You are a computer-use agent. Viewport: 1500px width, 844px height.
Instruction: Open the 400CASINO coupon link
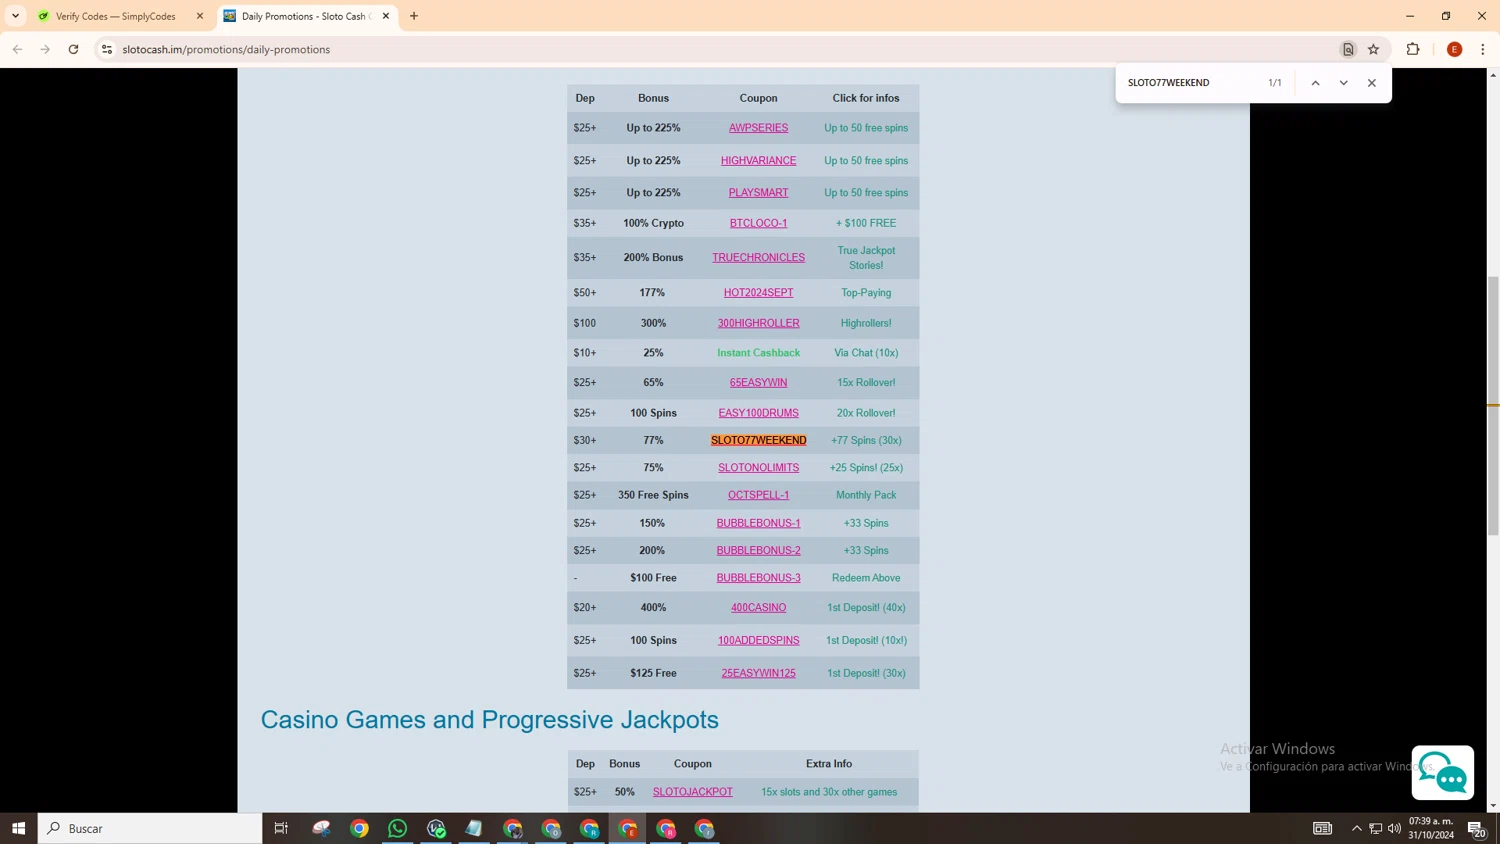pyautogui.click(x=758, y=607)
